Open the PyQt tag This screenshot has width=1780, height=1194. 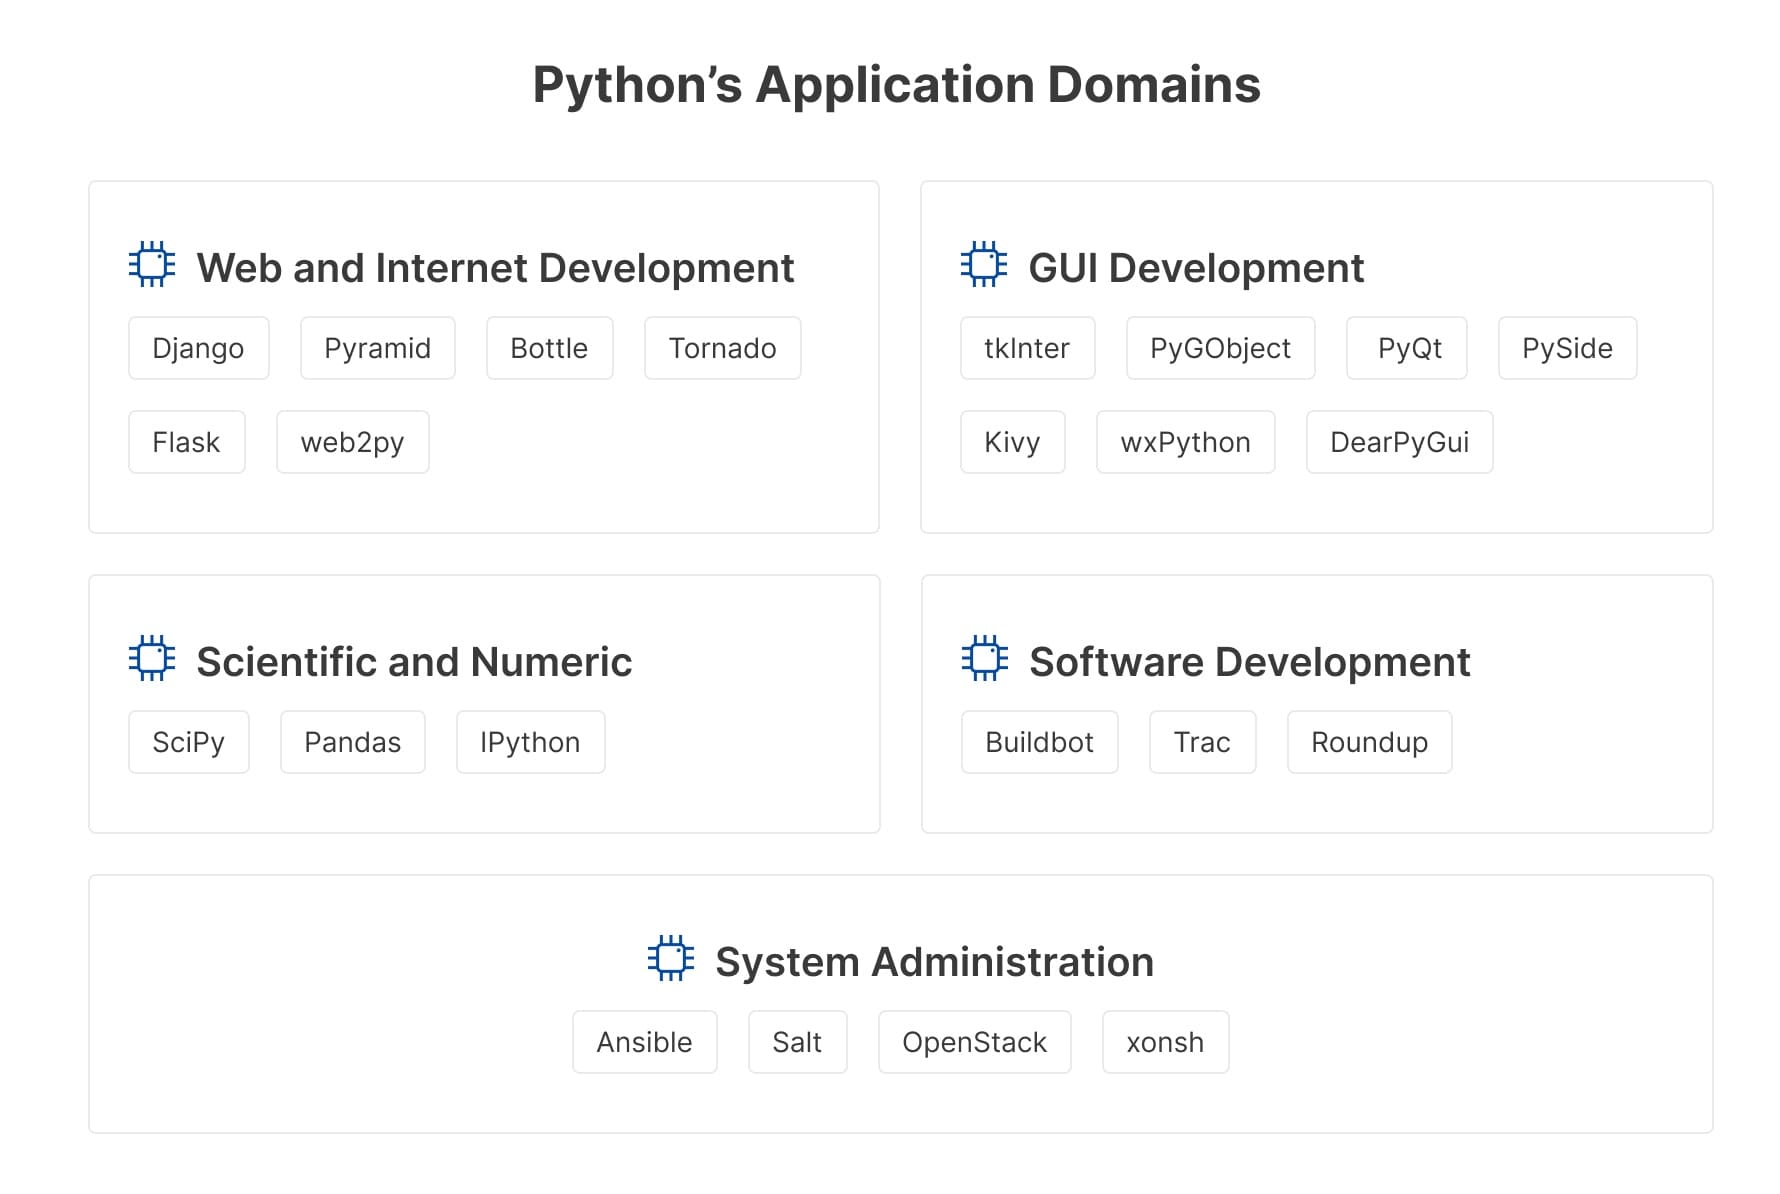coord(1407,348)
